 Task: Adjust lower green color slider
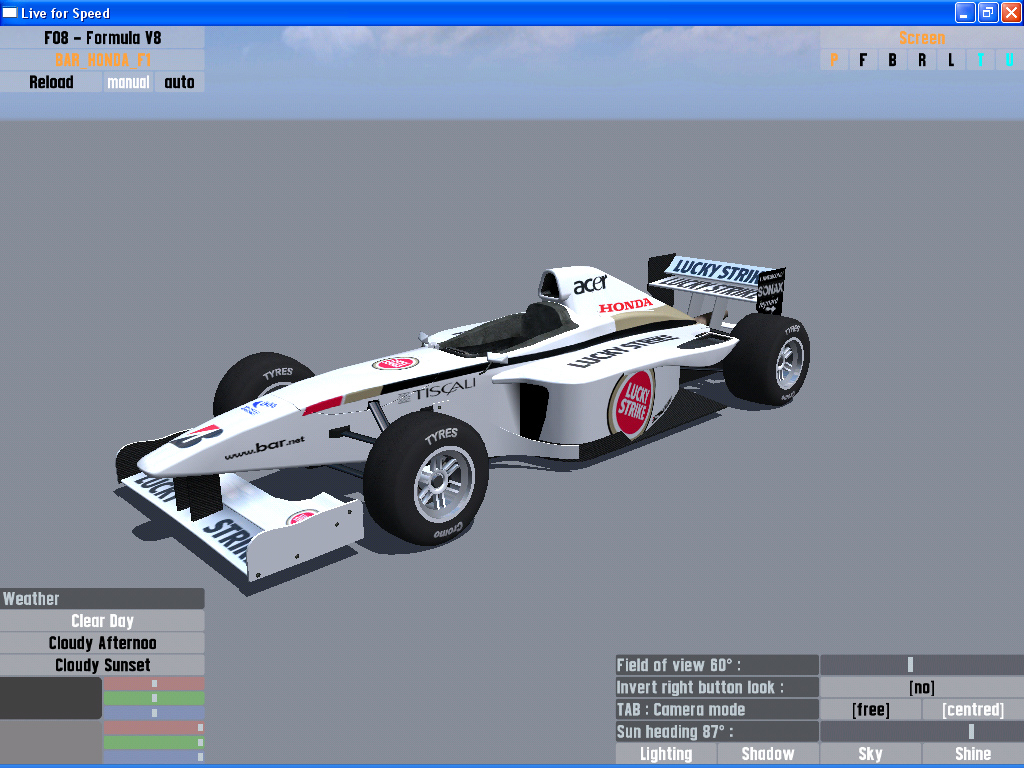pos(154,743)
